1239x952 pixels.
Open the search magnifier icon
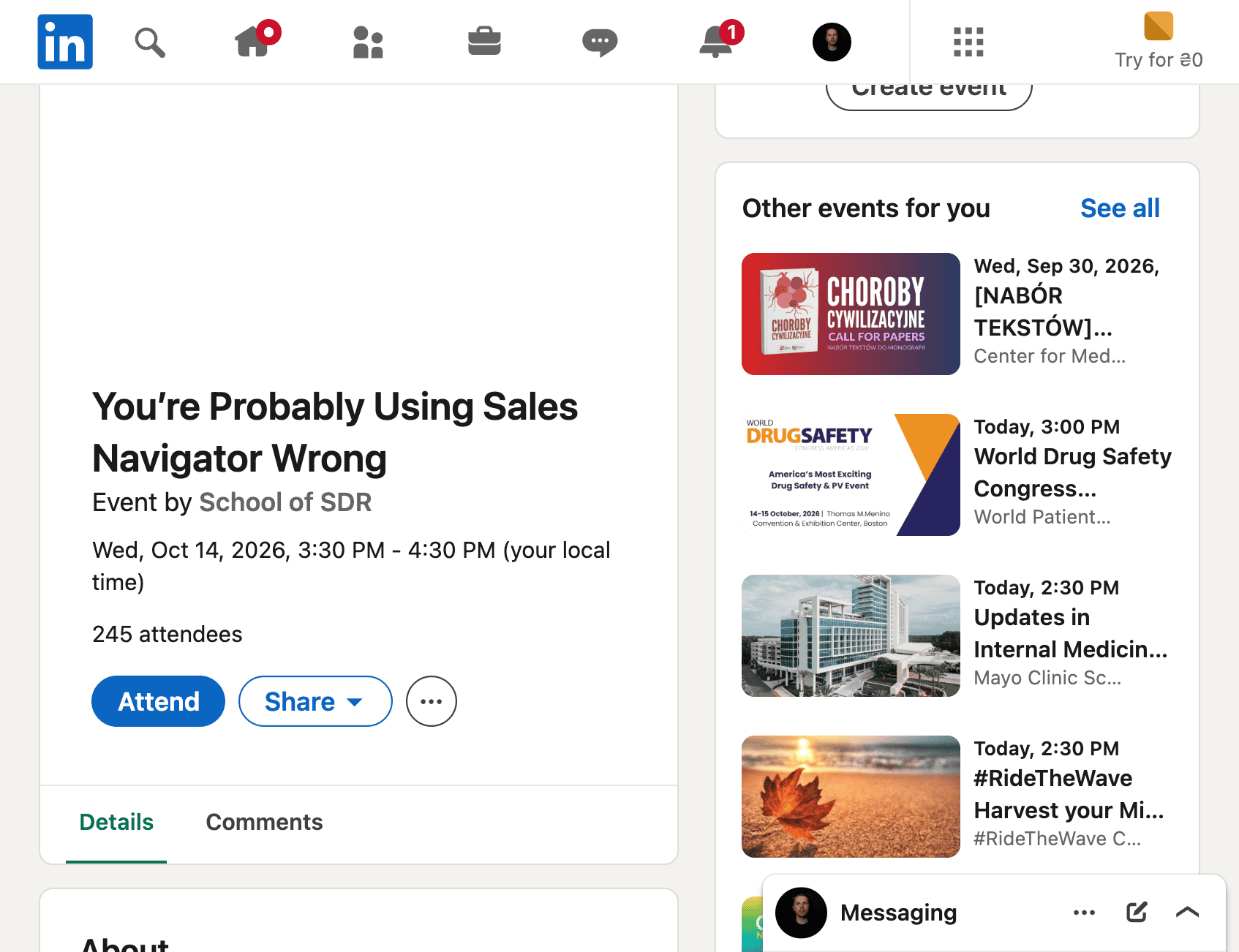coord(150,42)
